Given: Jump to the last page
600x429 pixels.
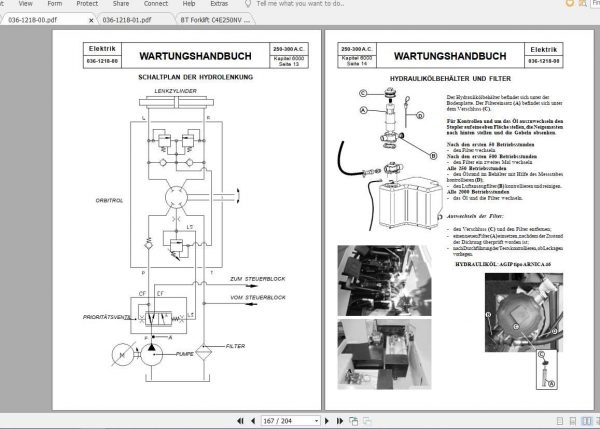Looking at the screenshot, I should coord(339,421).
